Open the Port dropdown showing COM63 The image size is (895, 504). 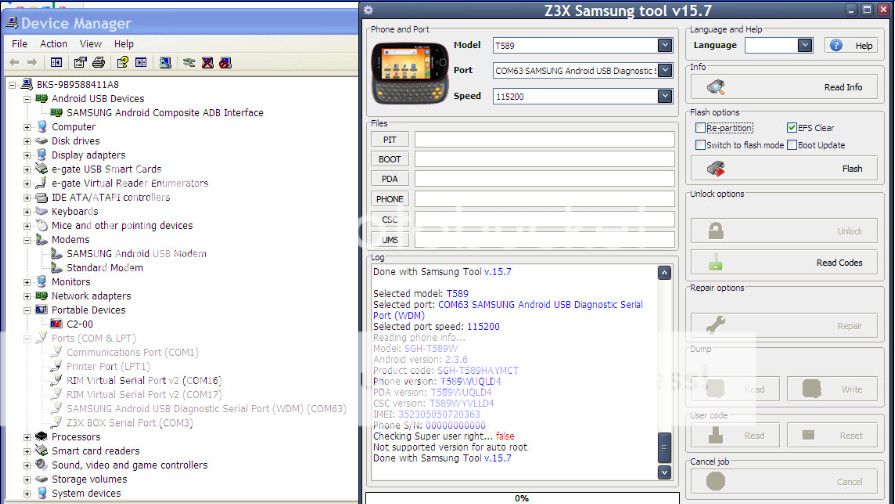pos(664,70)
